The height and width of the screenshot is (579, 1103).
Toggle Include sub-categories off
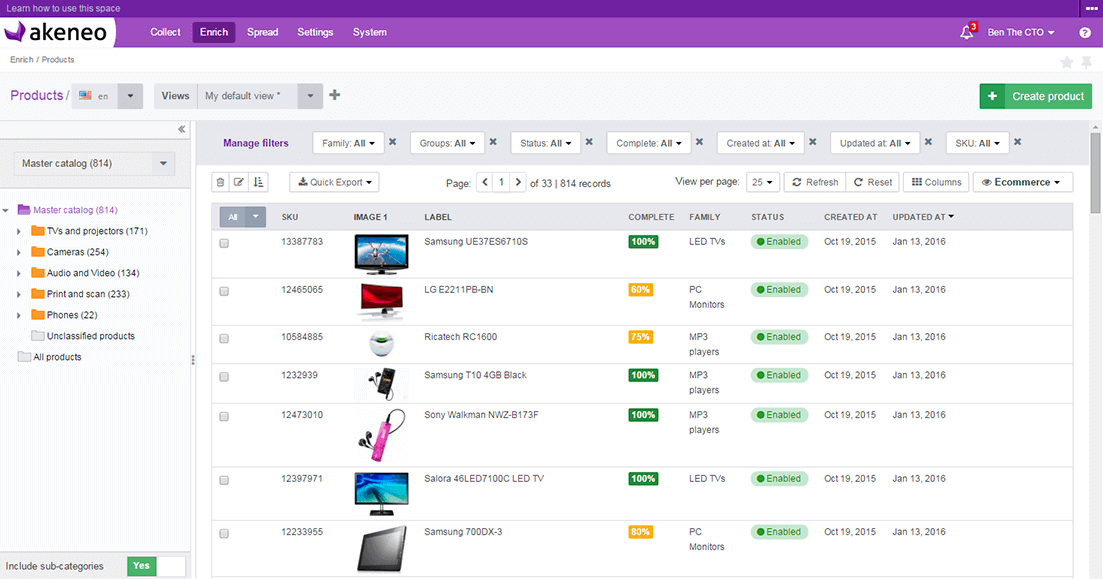pos(141,566)
